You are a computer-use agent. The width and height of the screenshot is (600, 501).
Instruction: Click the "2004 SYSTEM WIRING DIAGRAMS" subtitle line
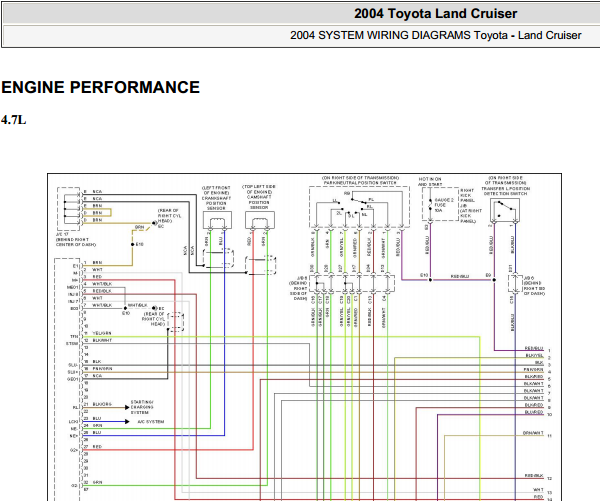(x=435, y=35)
